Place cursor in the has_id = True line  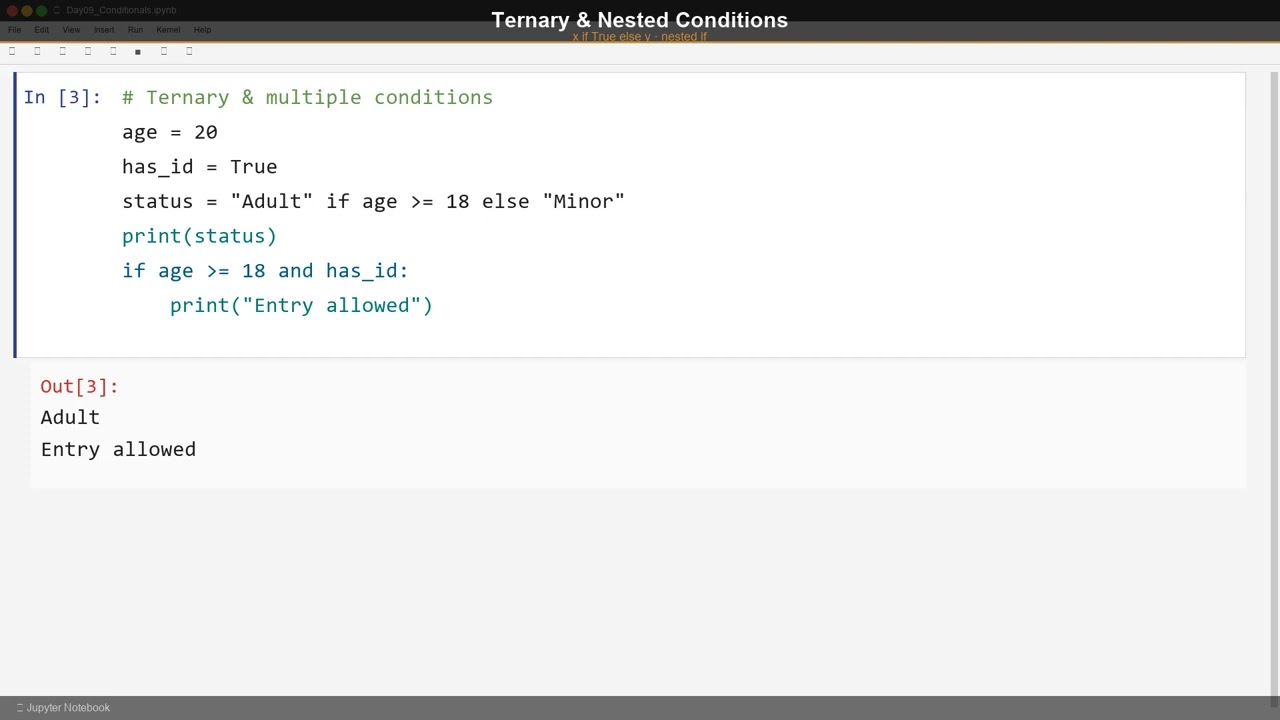(x=200, y=167)
